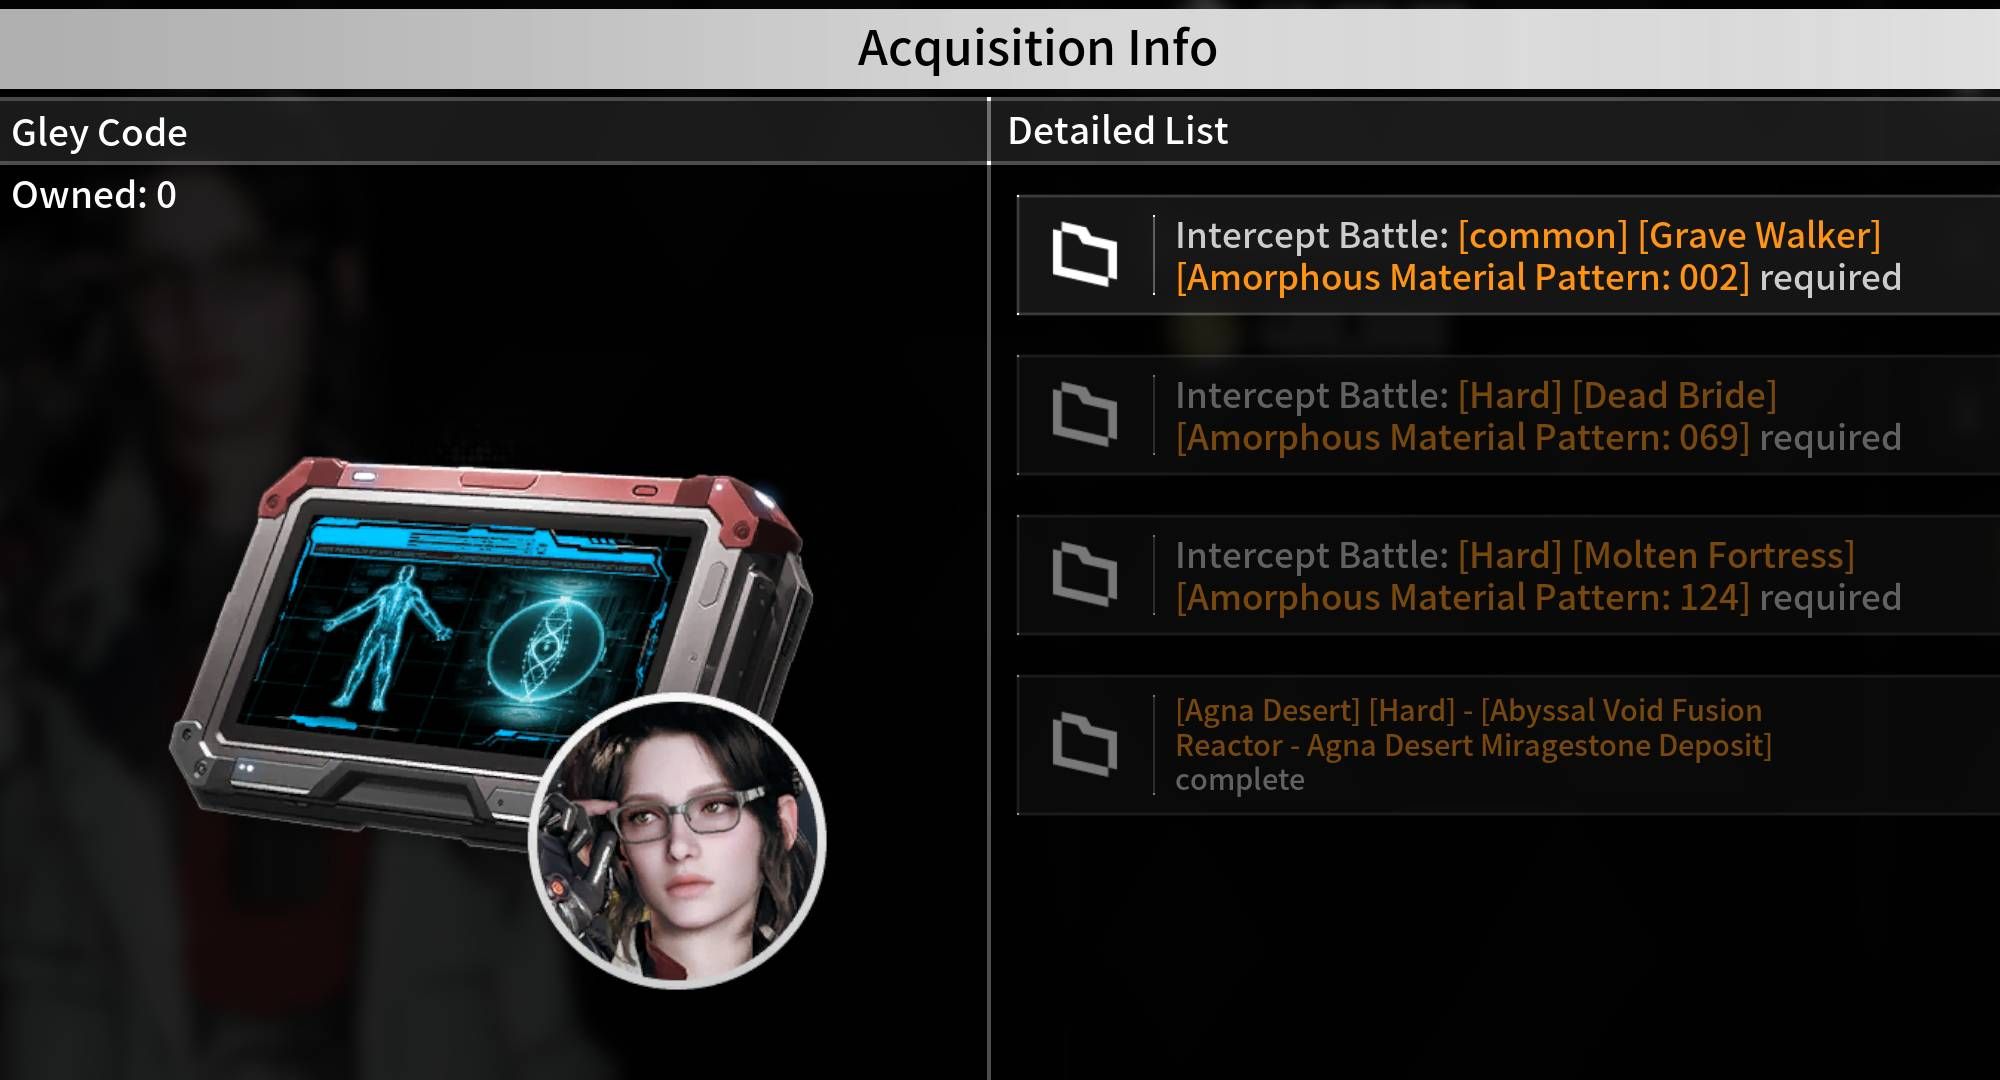This screenshot has height=1080, width=2000.
Task: Click the Detailed List header
Action: click(1117, 131)
